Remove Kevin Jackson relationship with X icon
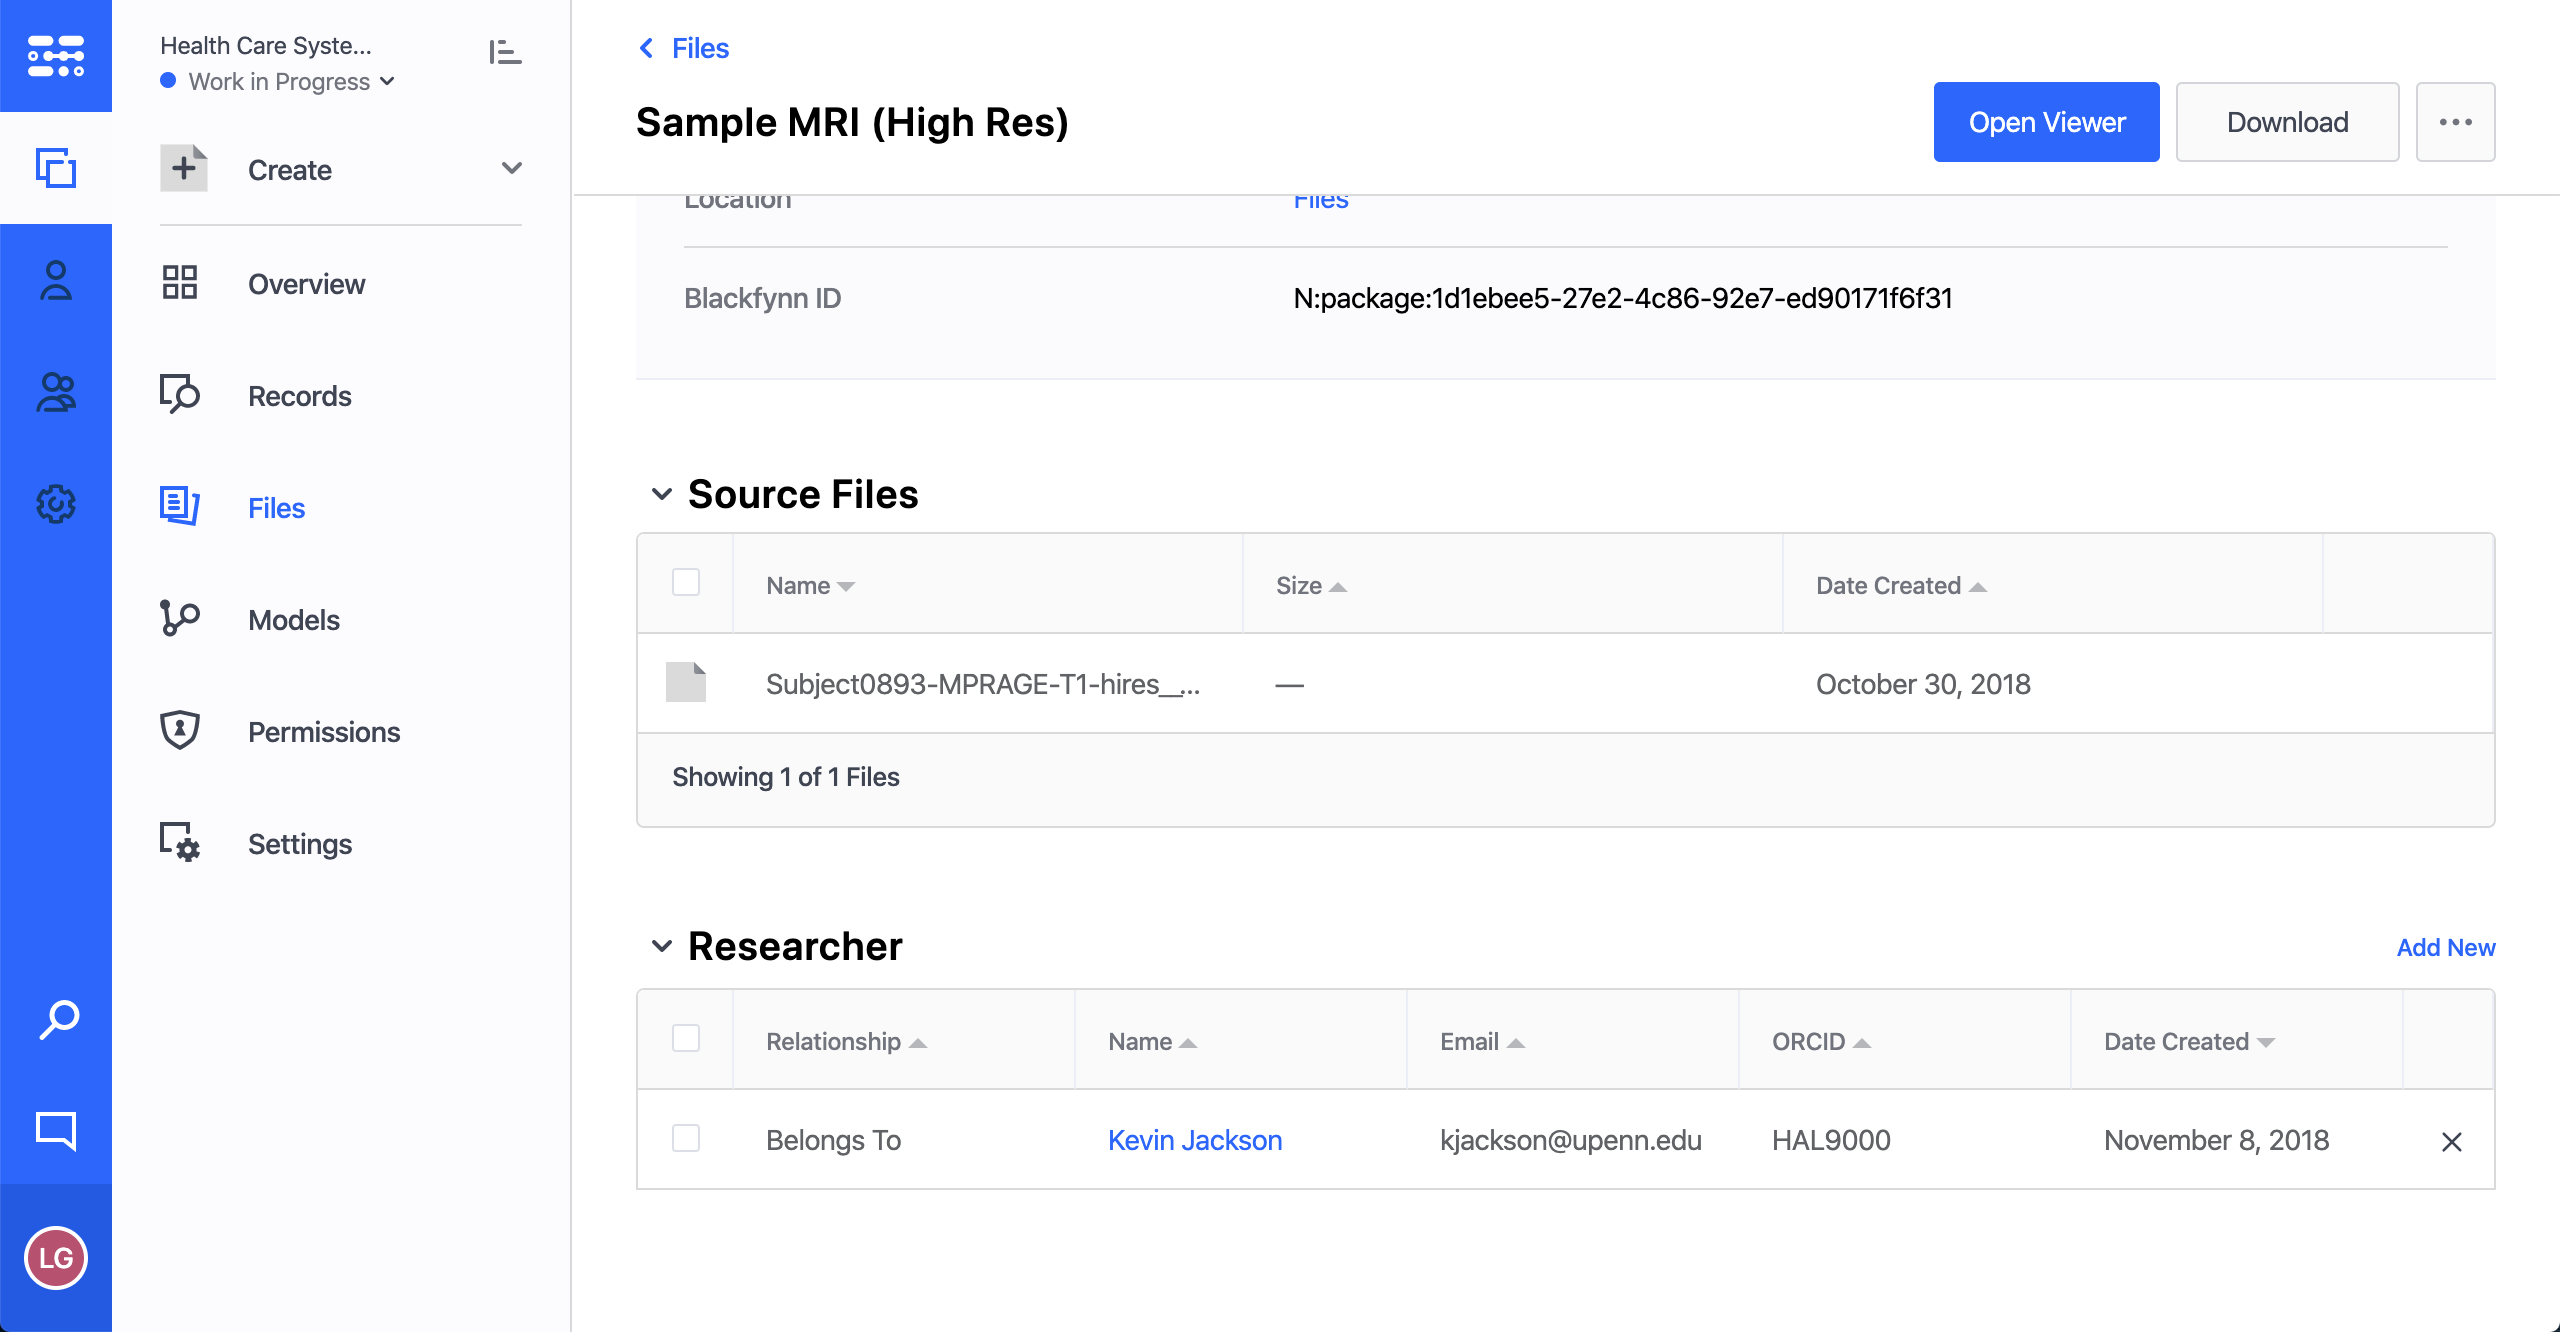 [x=2451, y=1141]
